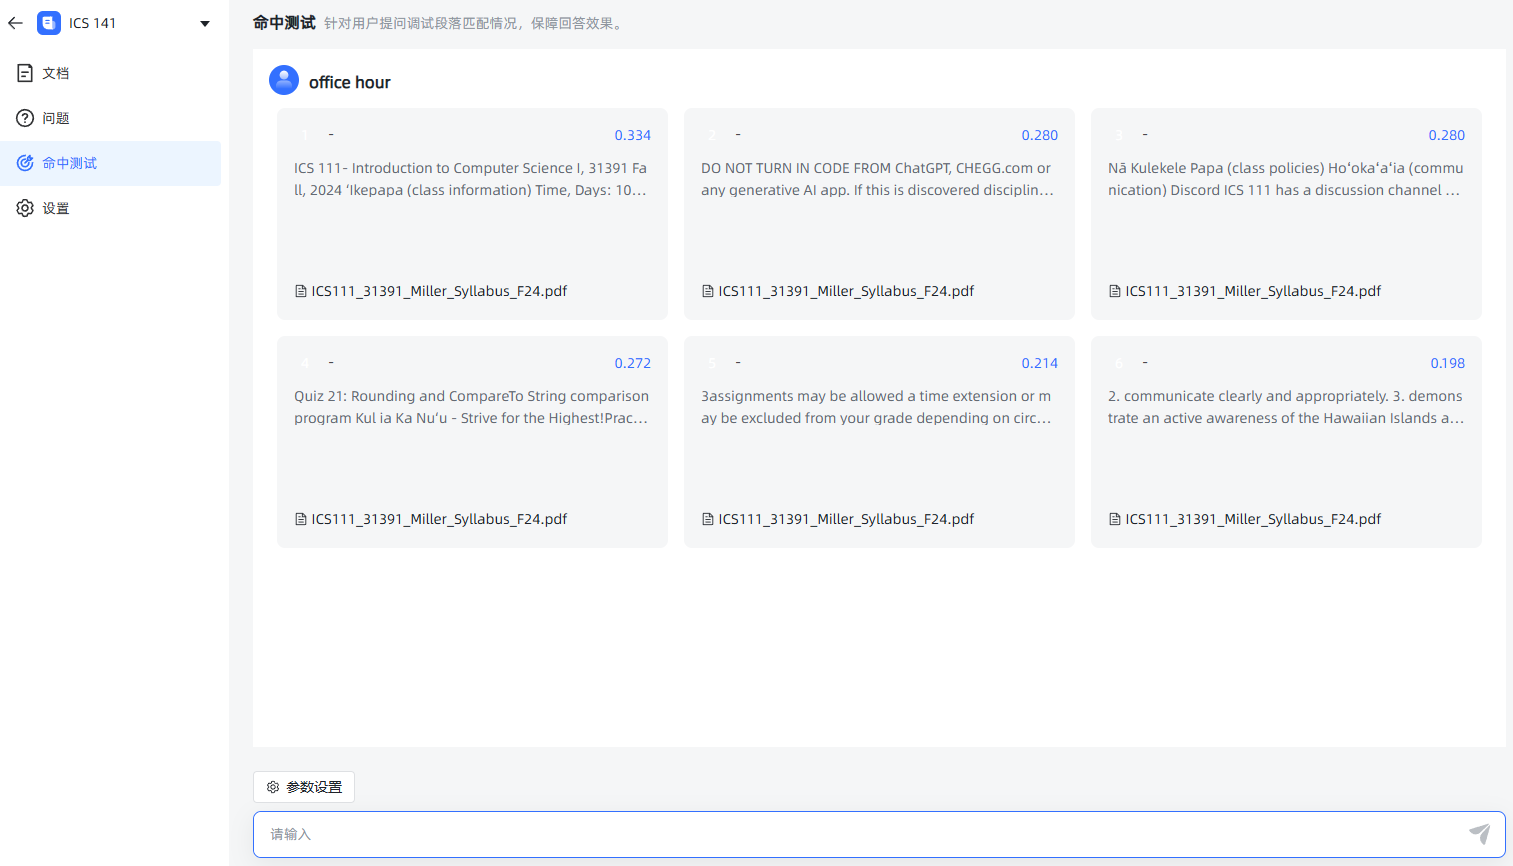The image size is (1513, 866).
Task: Open the first result card scored 0.334
Action: pyautogui.click(x=472, y=213)
